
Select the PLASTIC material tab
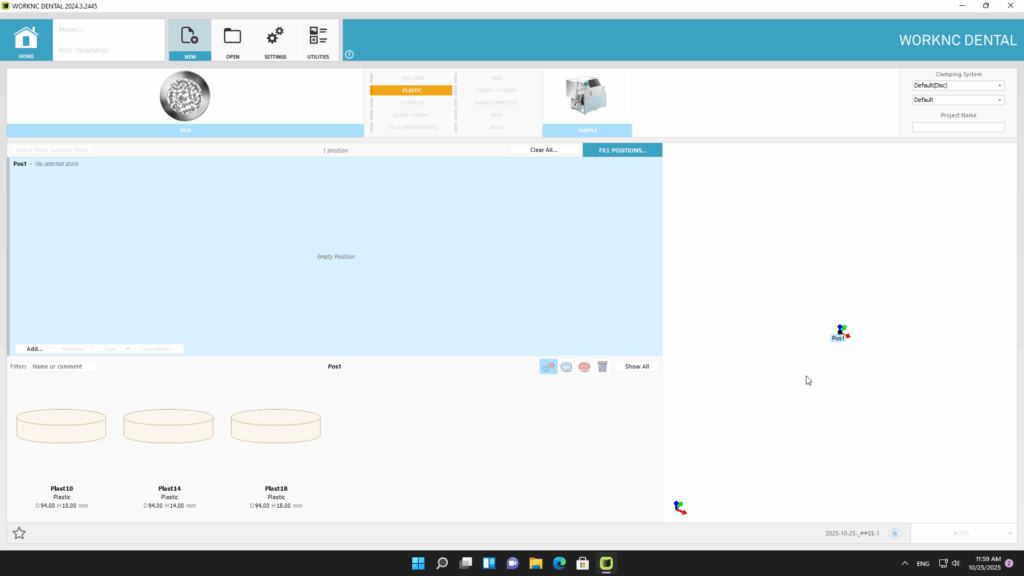(411, 90)
